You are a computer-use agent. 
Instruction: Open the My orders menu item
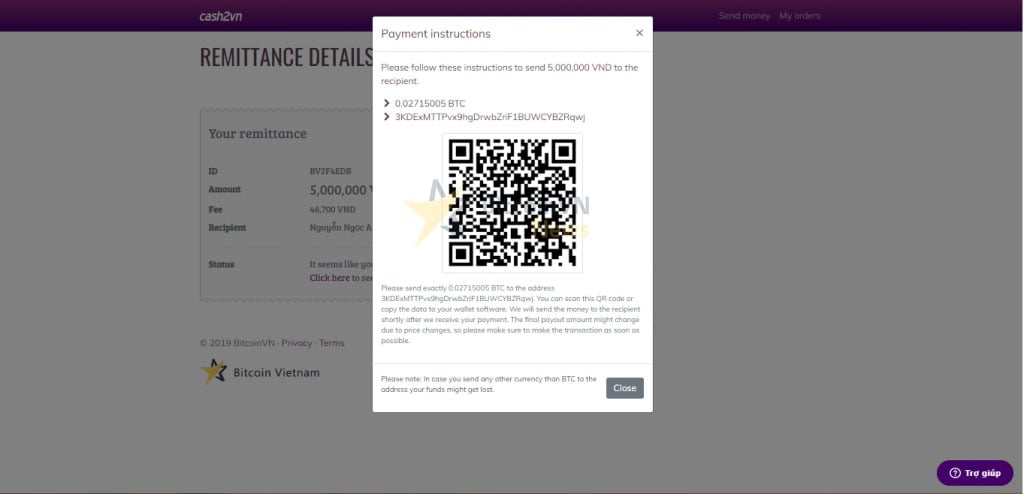tap(799, 16)
